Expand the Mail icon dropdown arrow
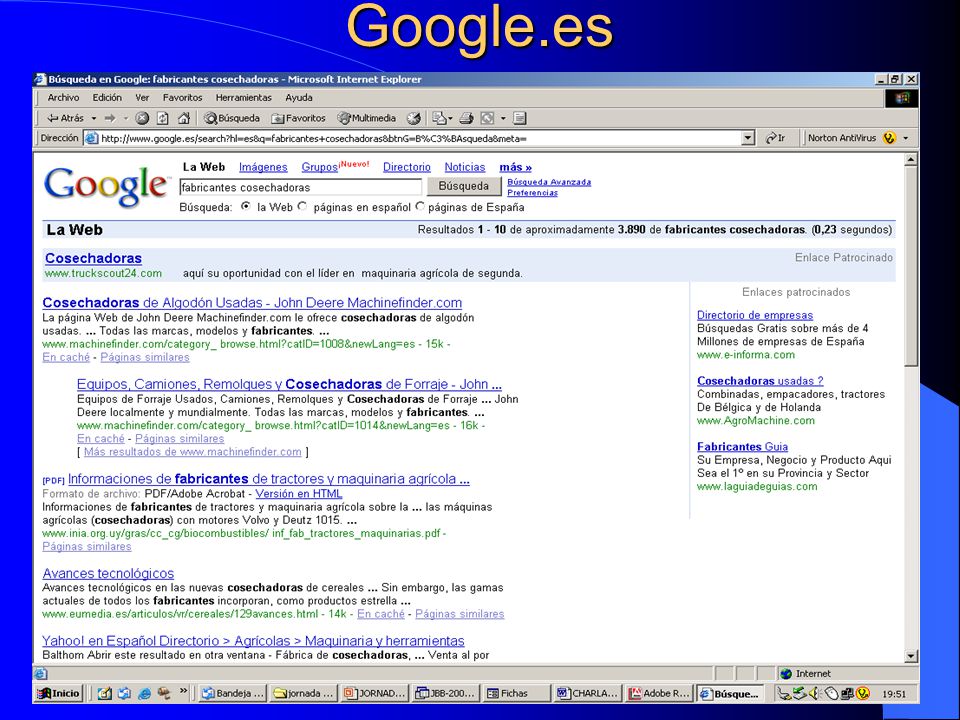Image resolution: width=960 pixels, height=720 pixels. coord(450,118)
